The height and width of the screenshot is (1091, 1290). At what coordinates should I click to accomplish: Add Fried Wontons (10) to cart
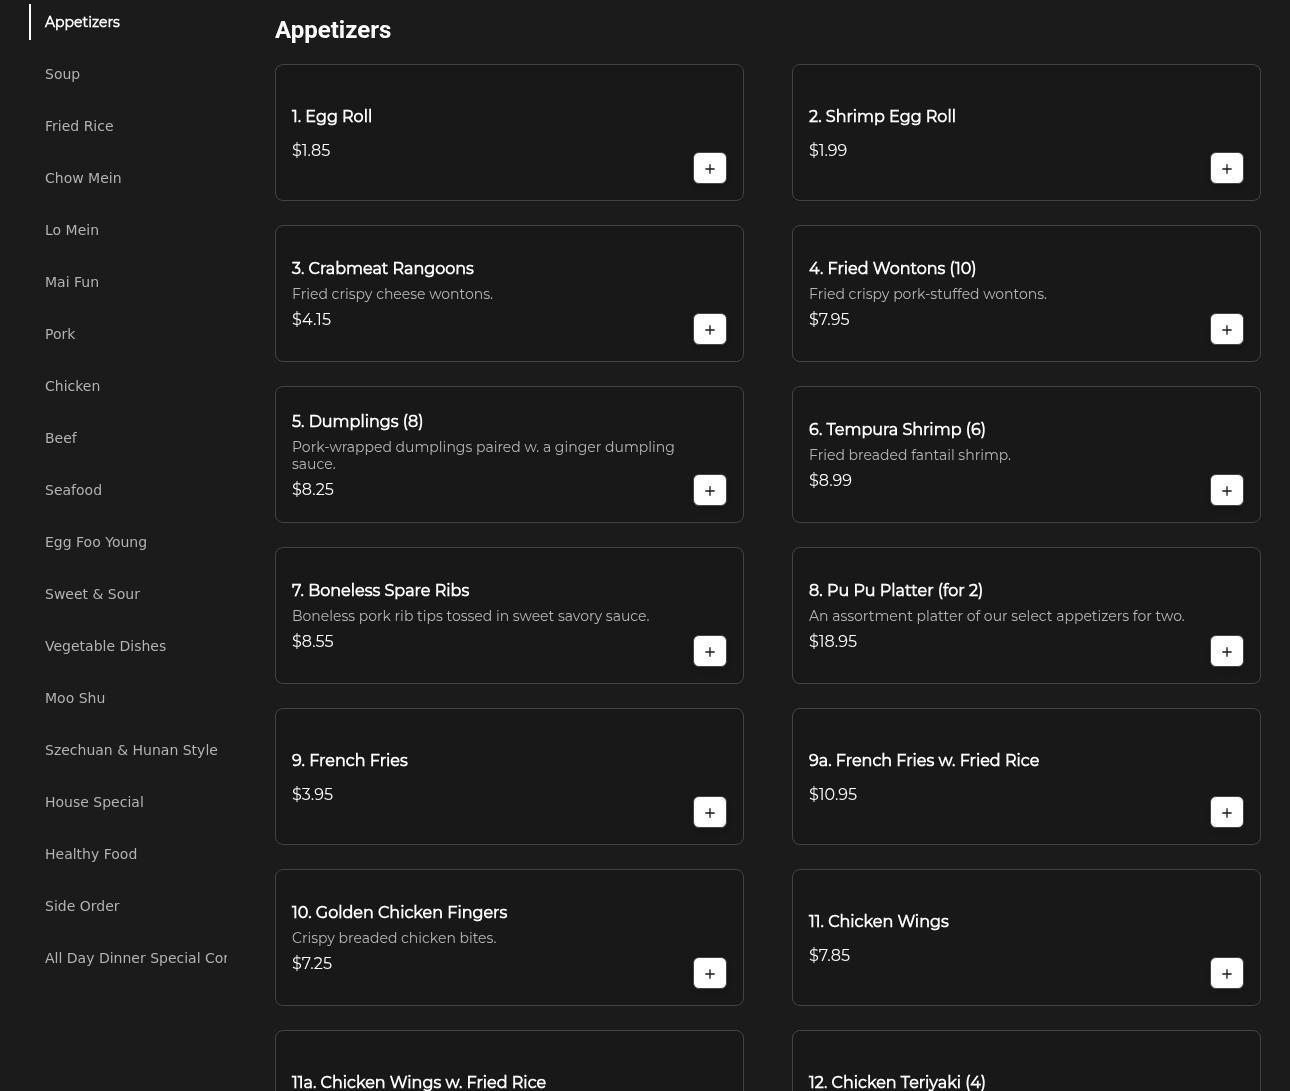point(1226,329)
